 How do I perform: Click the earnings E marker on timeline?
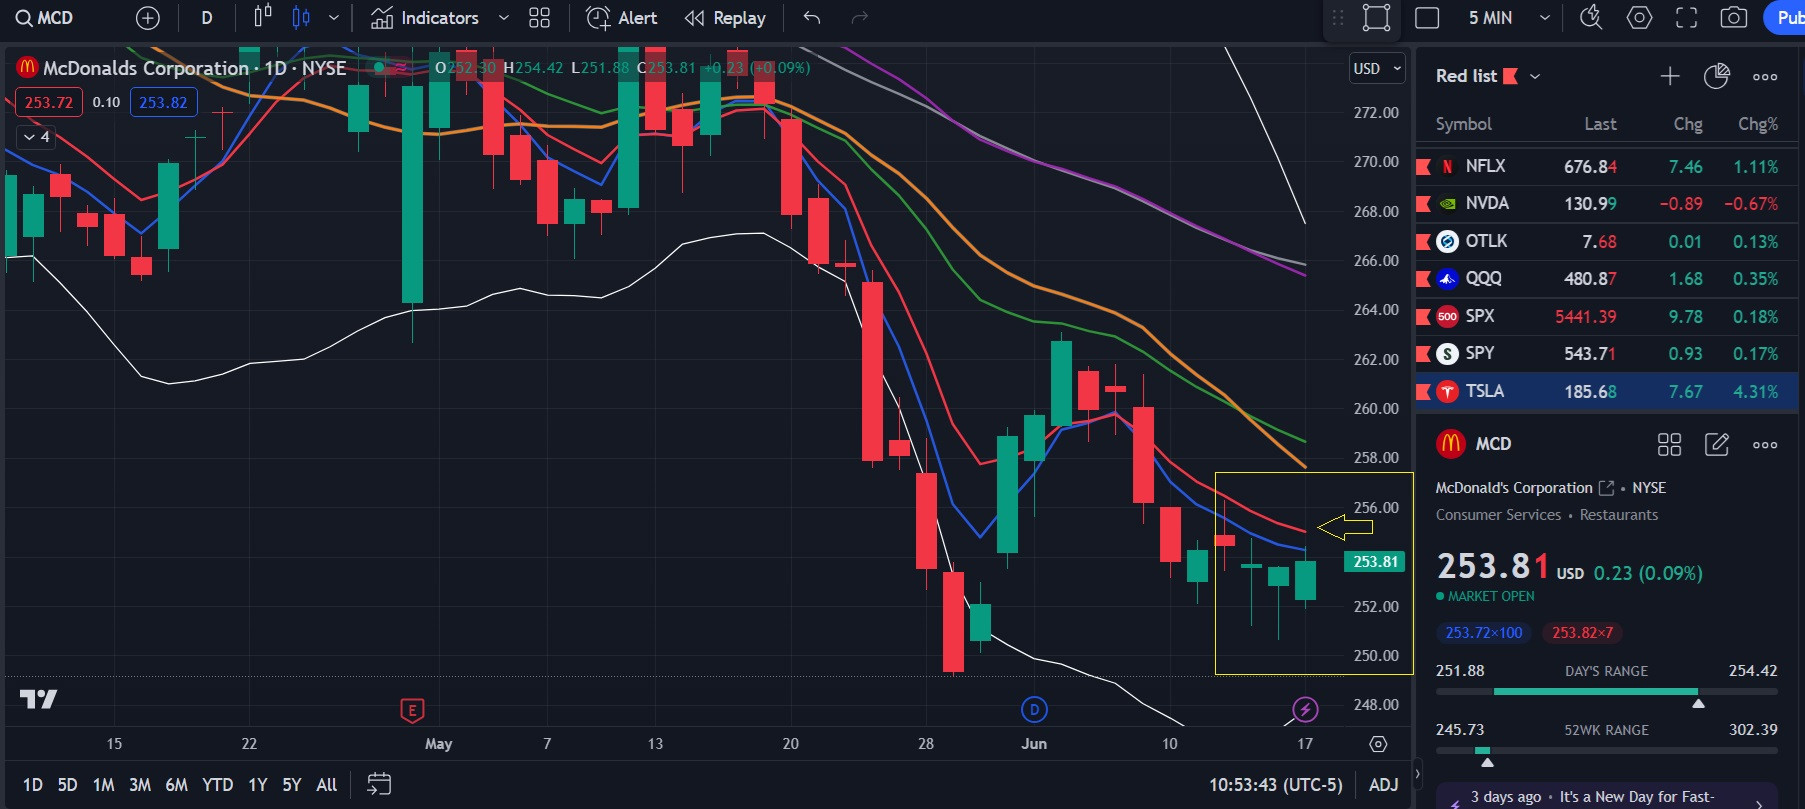(x=412, y=710)
